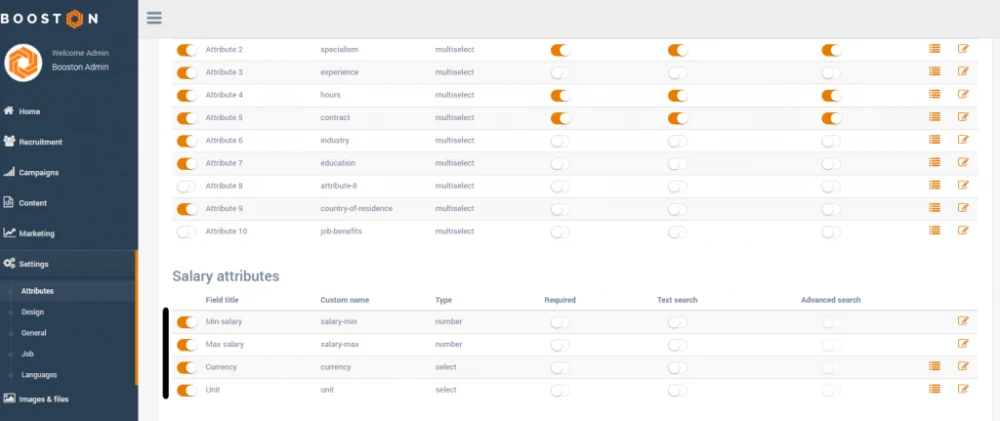Go to Home in sidebar

point(29,111)
